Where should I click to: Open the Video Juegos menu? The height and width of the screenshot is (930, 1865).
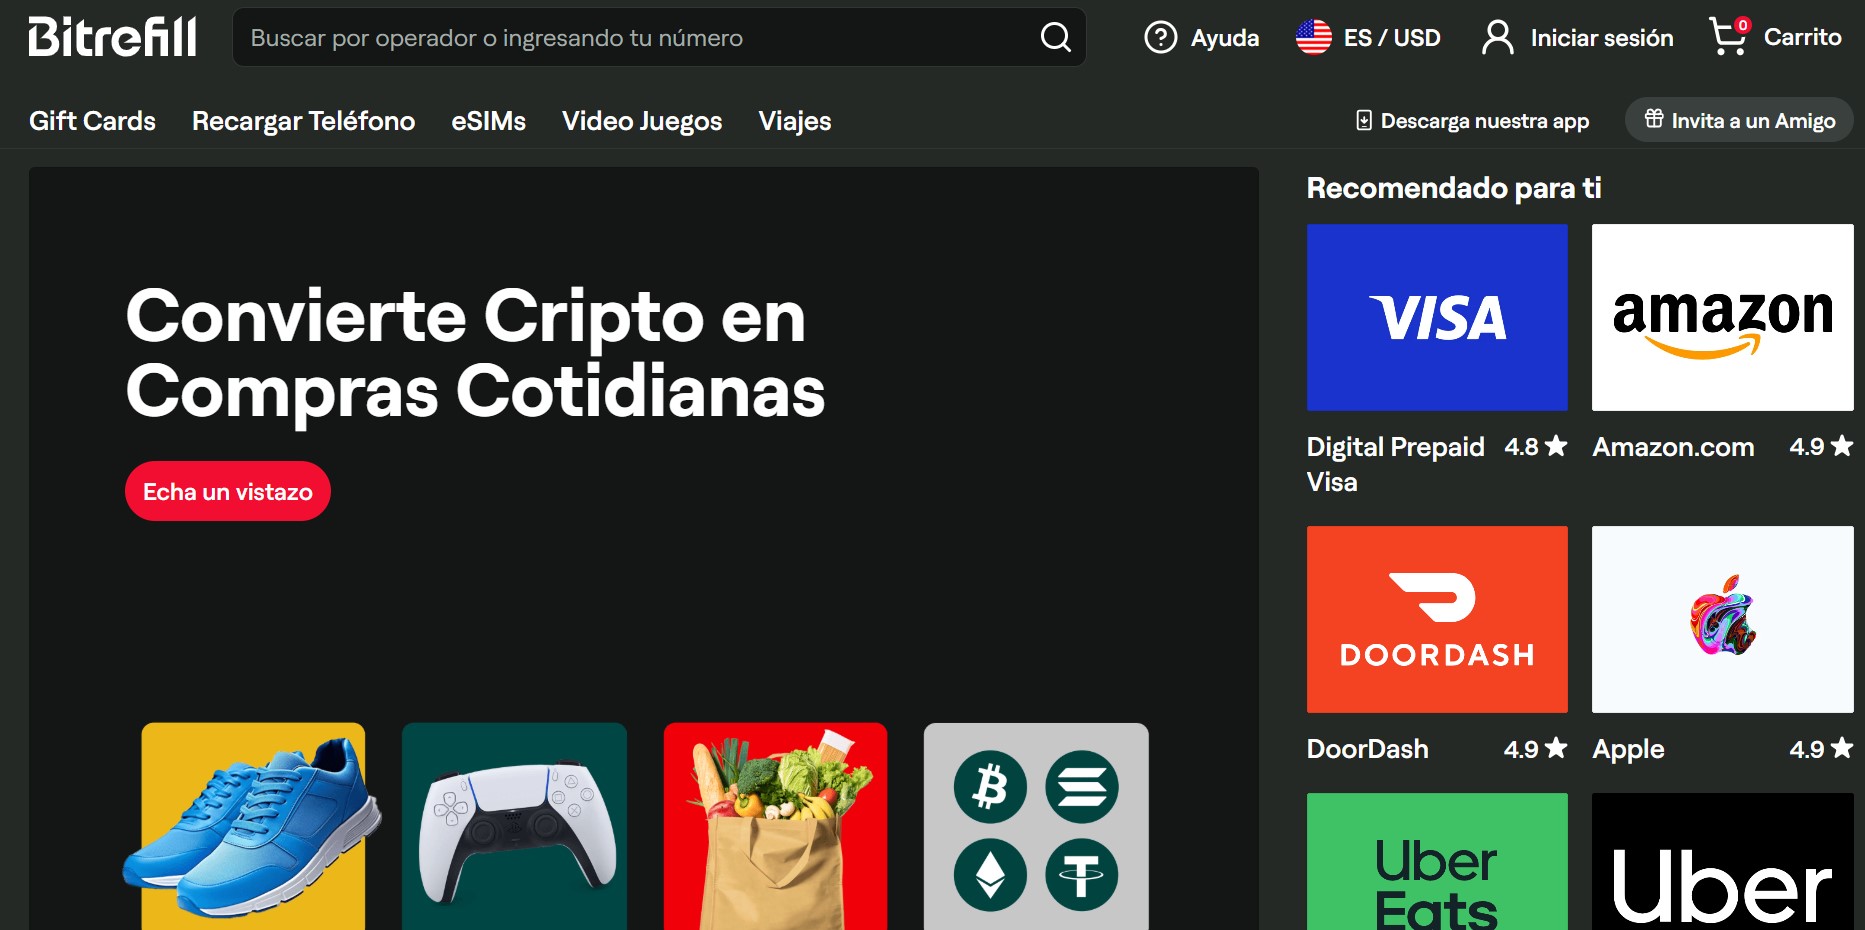[641, 121]
